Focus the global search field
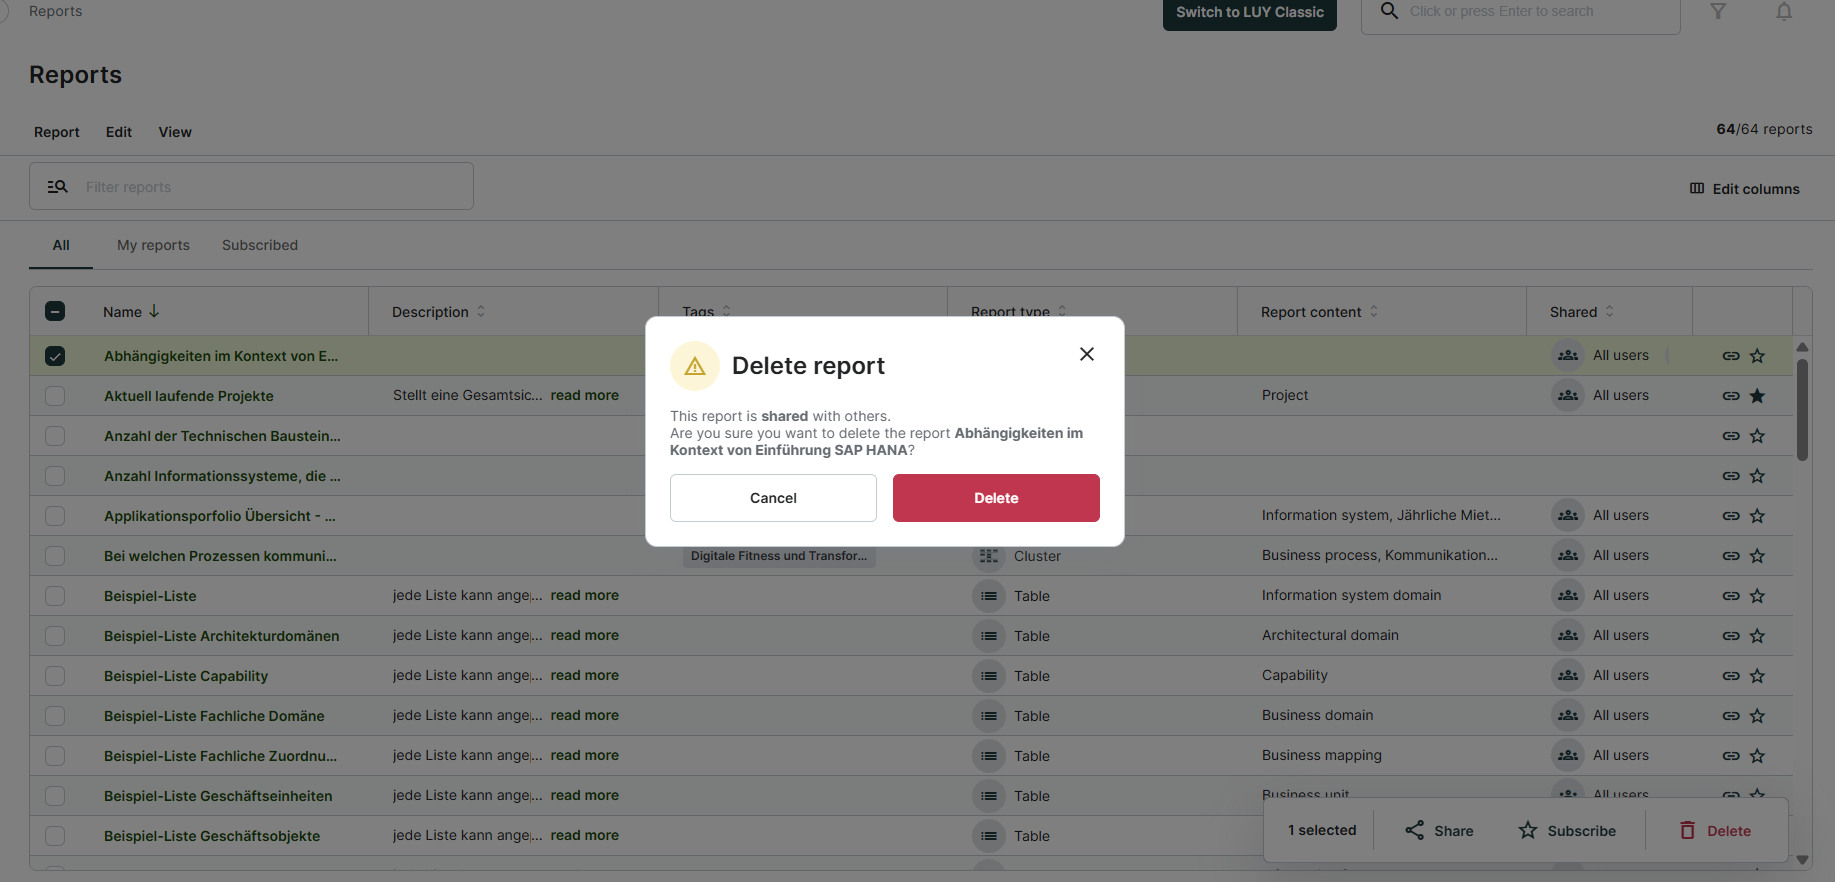The image size is (1835, 882). (1520, 13)
